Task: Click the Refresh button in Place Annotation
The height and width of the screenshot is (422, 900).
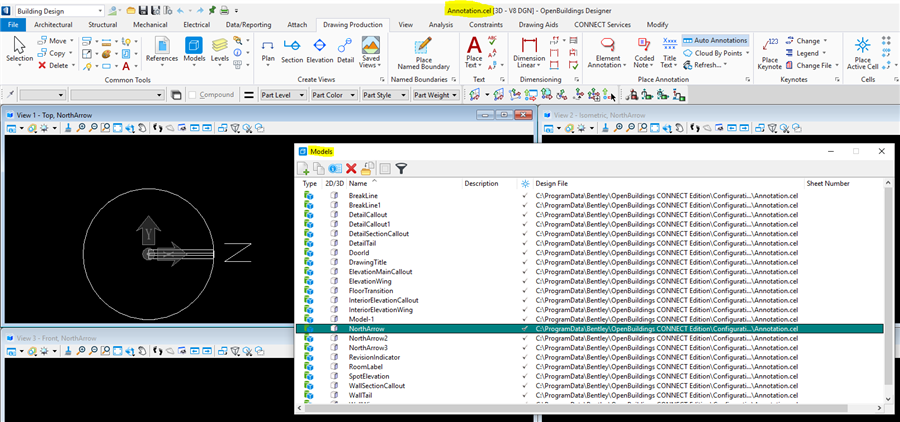Action: (x=703, y=65)
